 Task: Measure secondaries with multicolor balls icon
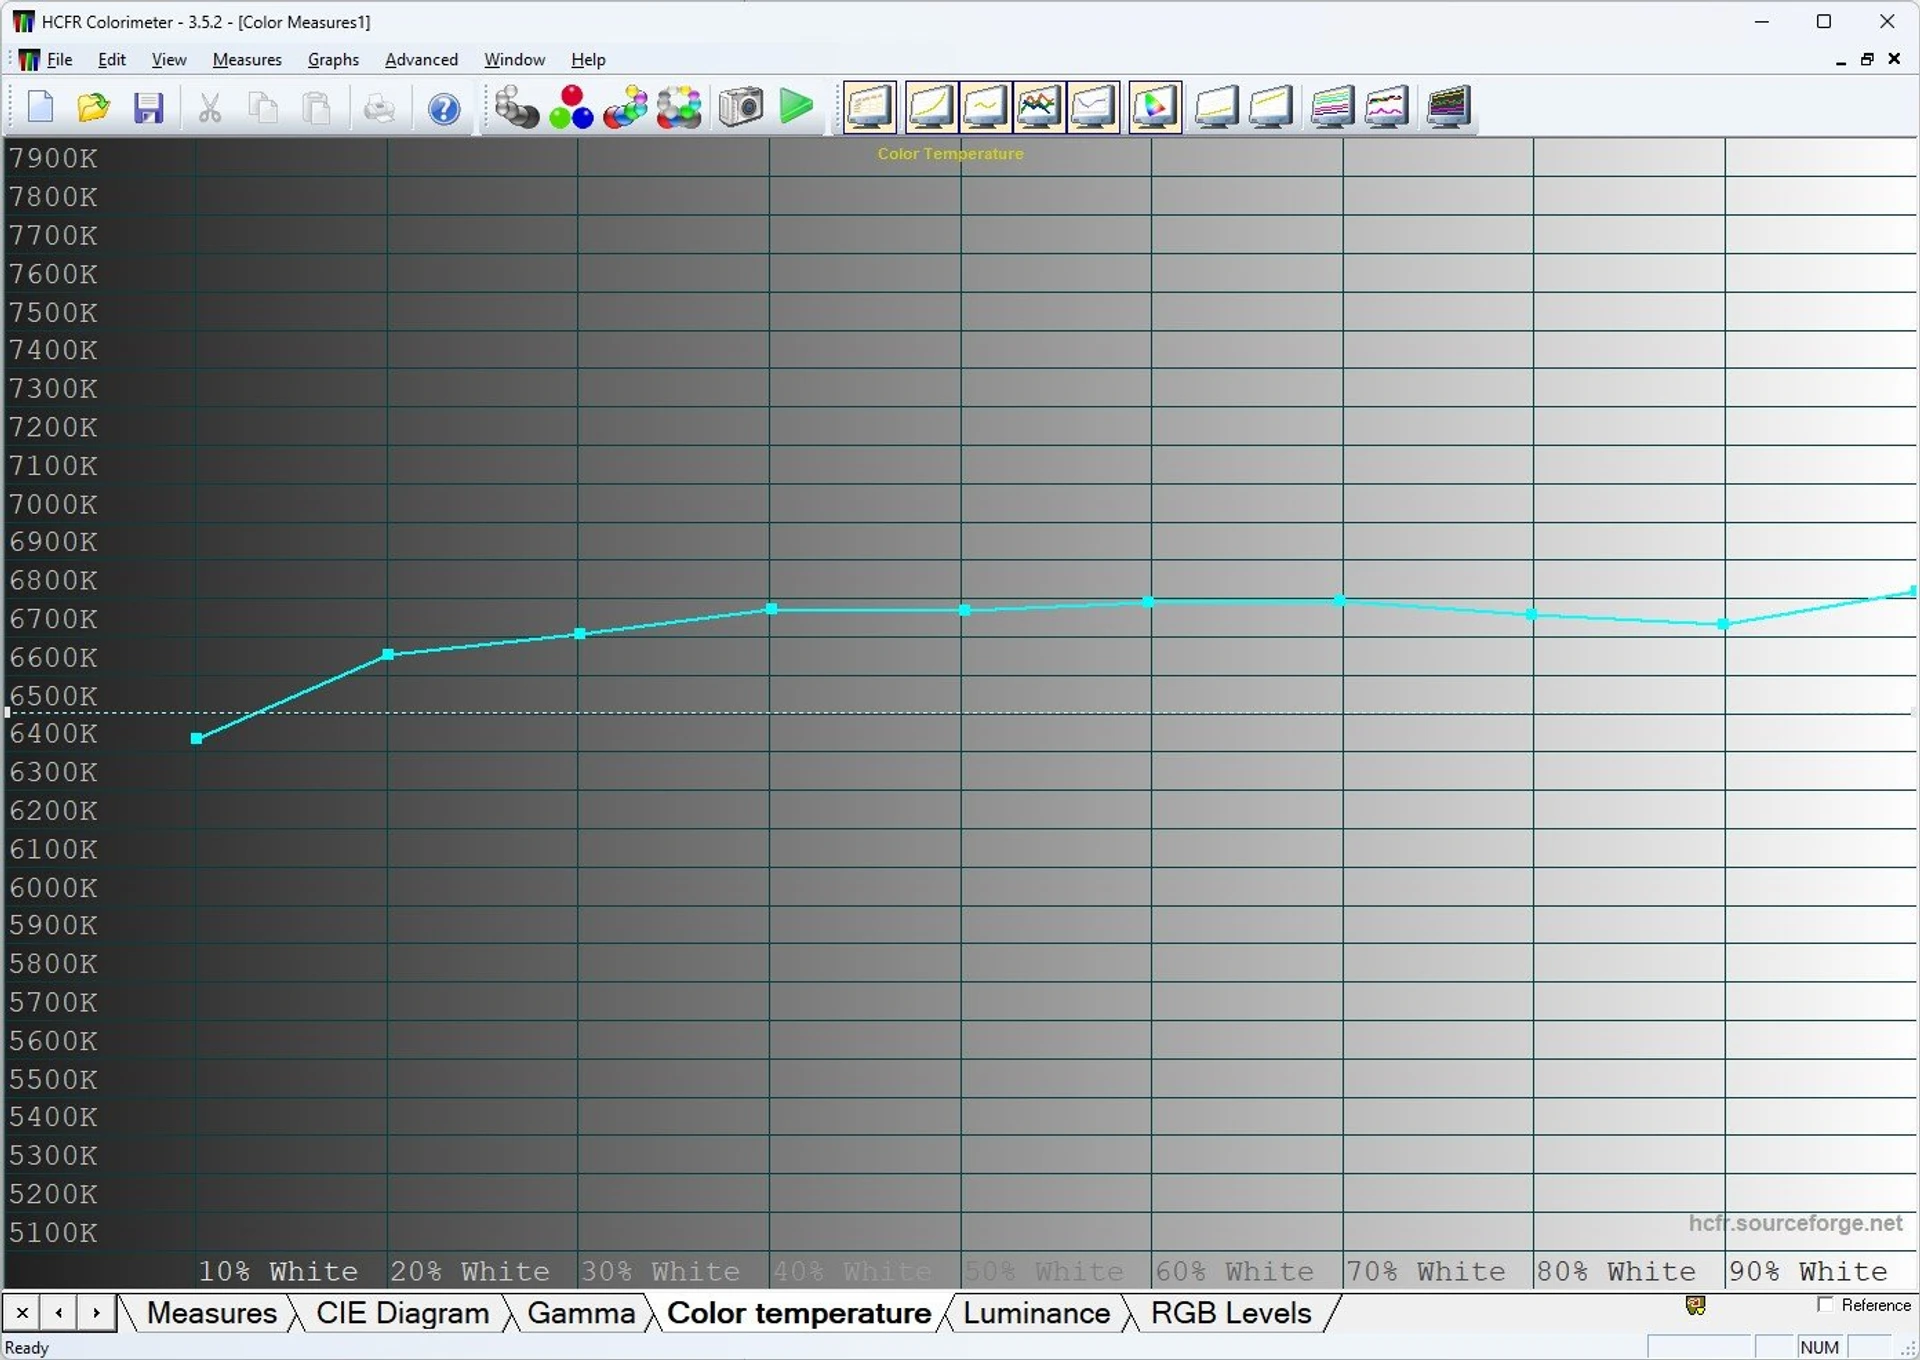pos(625,107)
